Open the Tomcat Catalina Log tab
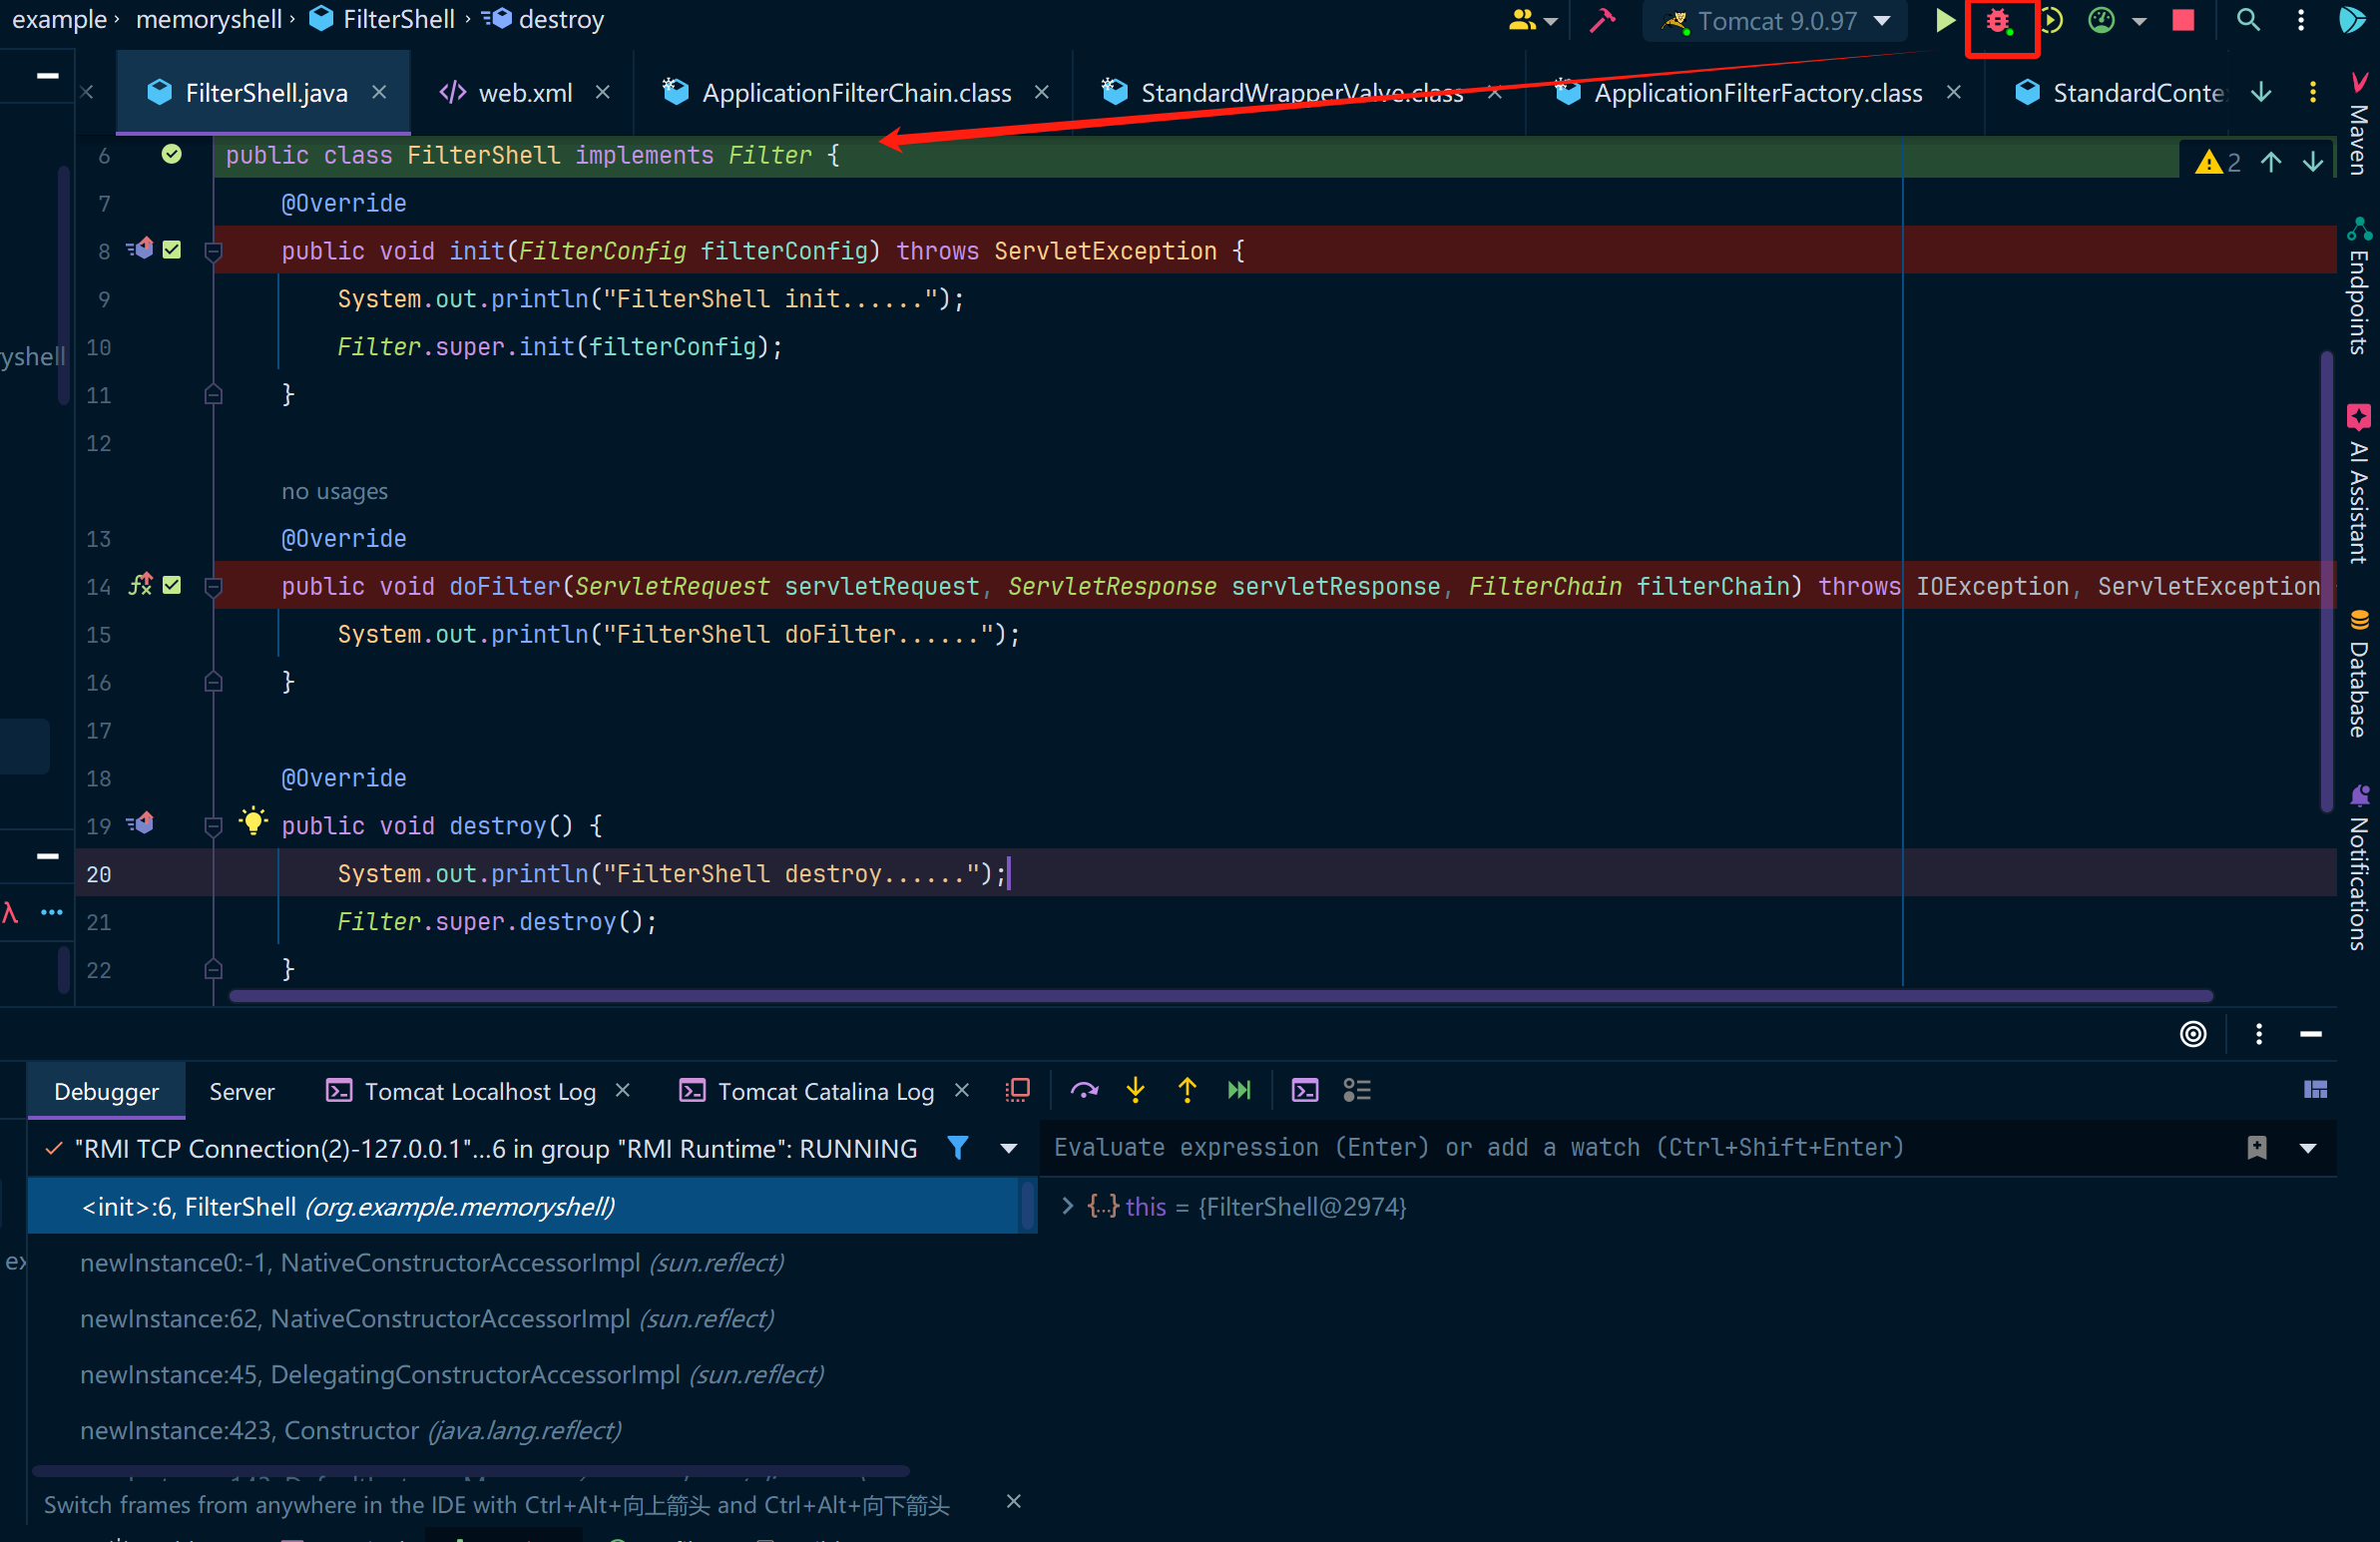The width and height of the screenshot is (2380, 1542). tap(825, 1092)
